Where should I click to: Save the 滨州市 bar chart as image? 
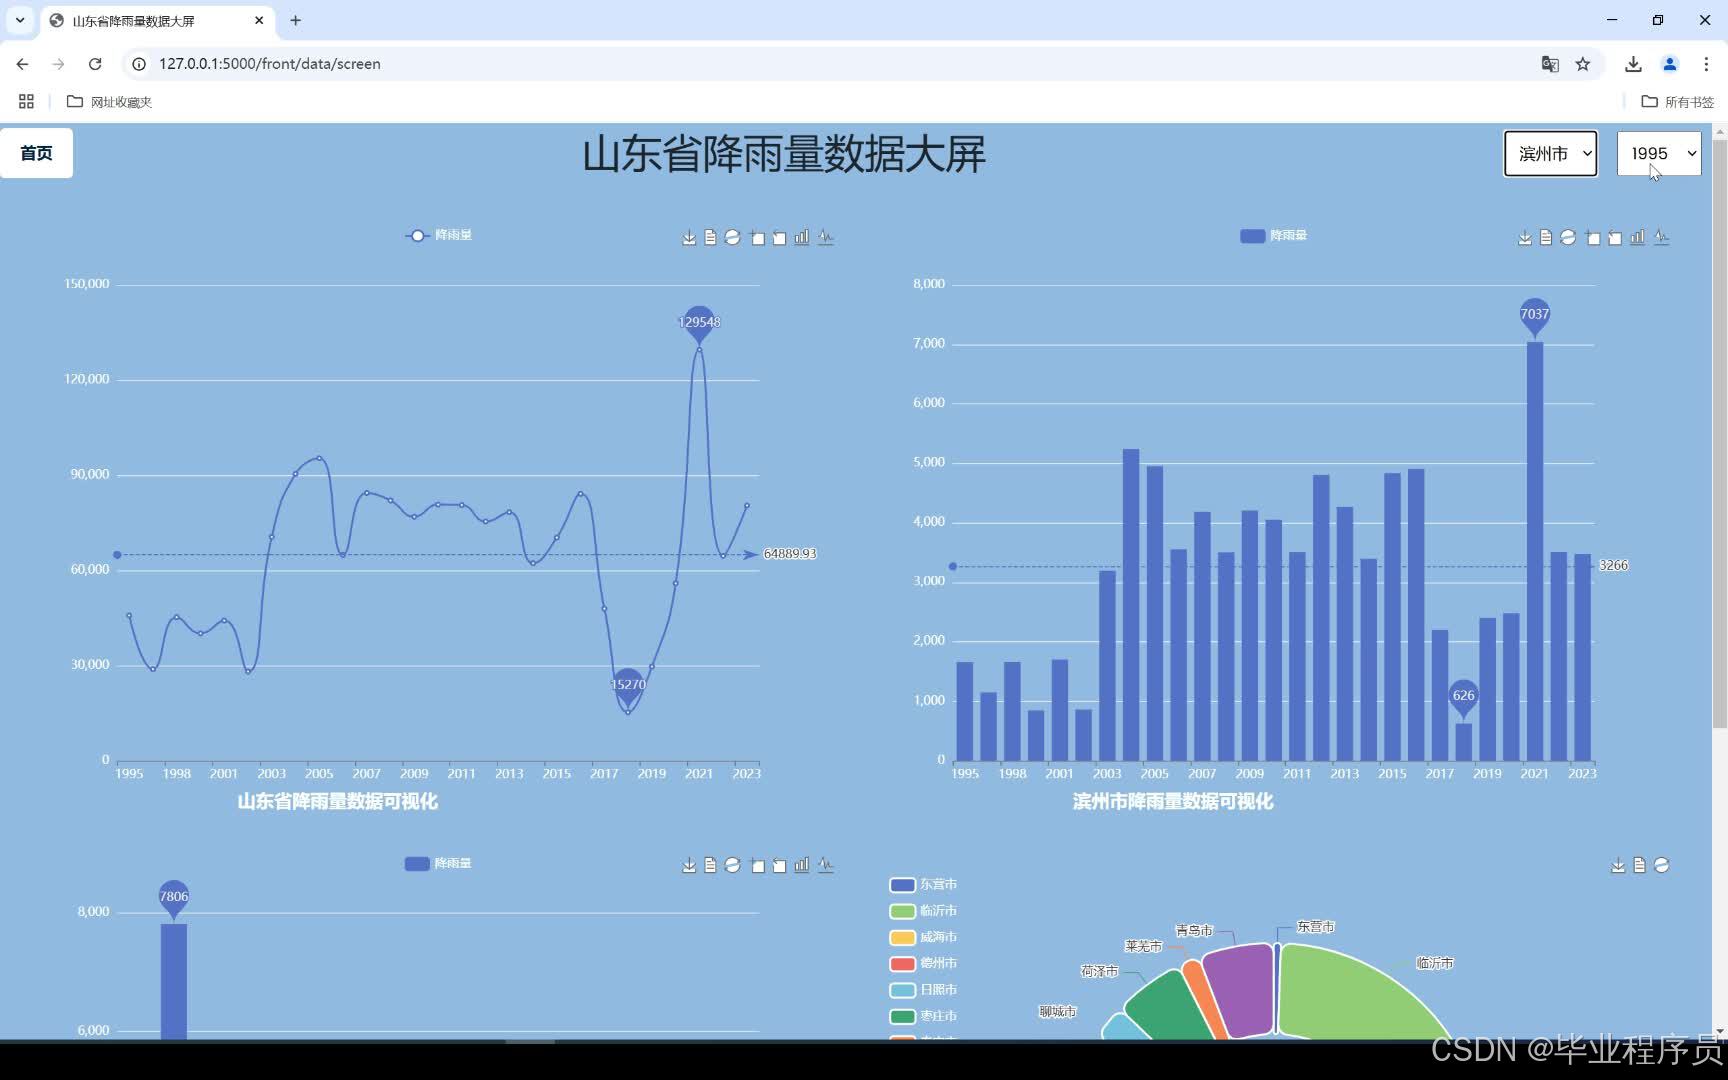click(x=1525, y=237)
